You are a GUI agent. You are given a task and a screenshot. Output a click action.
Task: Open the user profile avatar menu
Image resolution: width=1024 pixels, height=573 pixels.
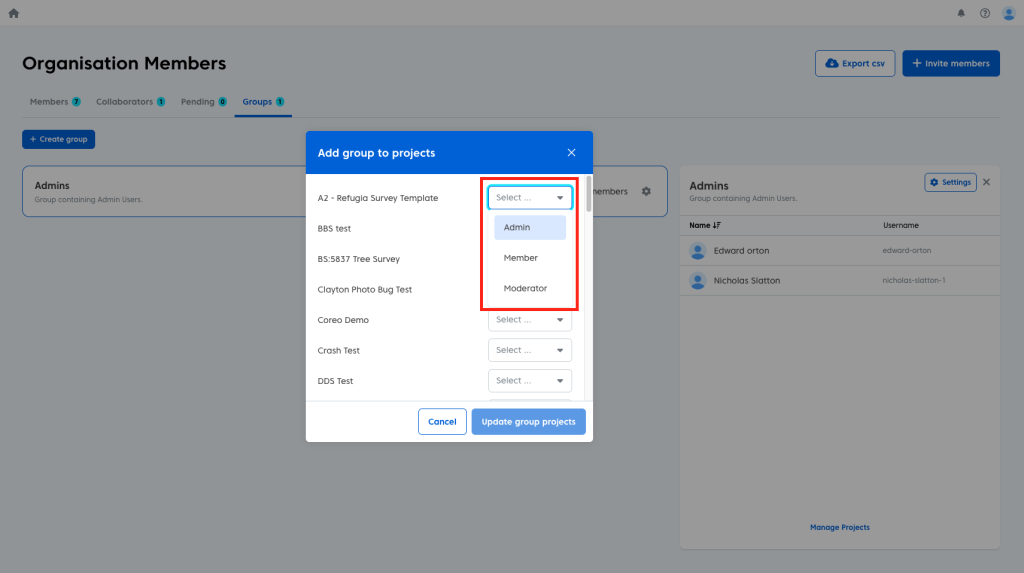[x=1008, y=13]
